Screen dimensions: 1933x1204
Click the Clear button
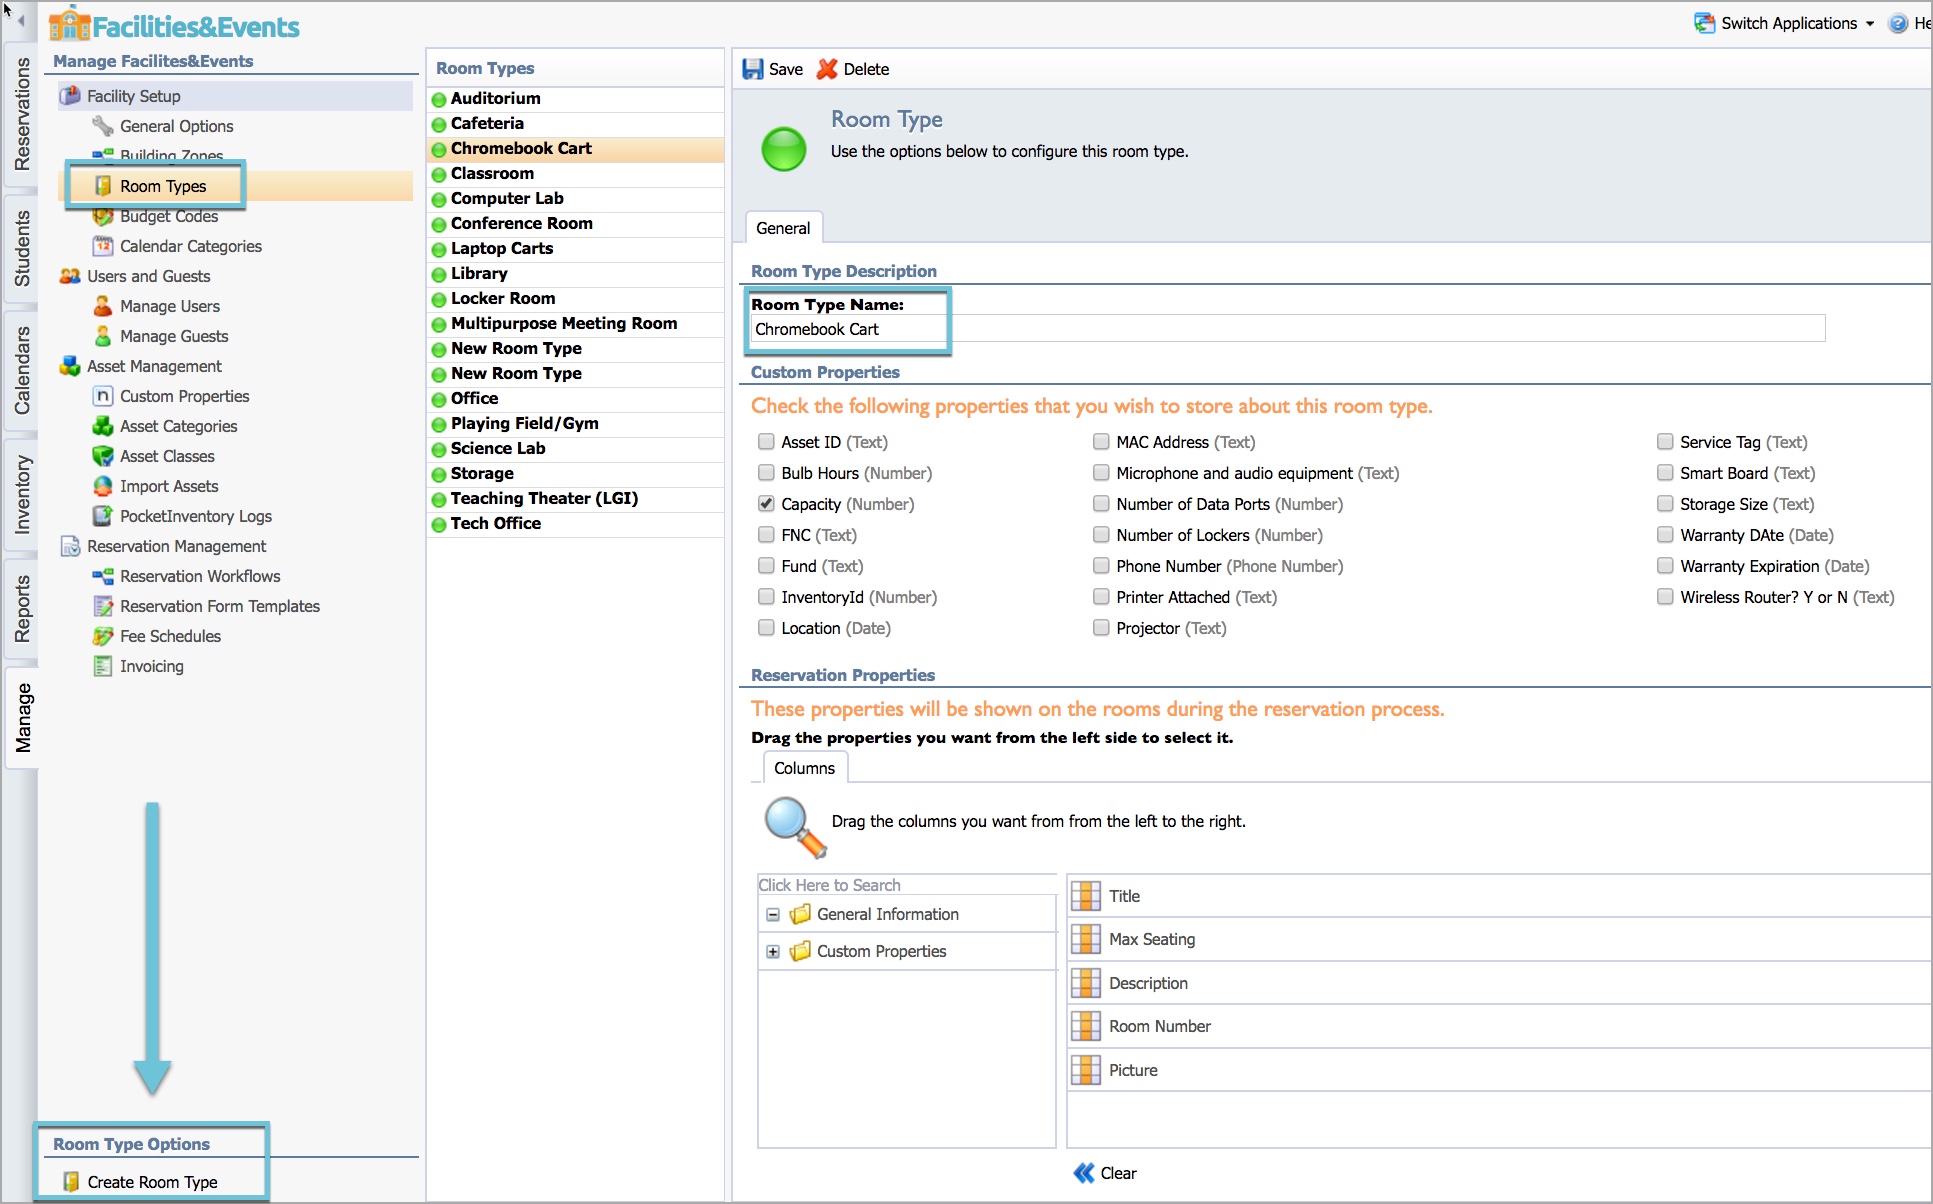click(x=1105, y=1173)
